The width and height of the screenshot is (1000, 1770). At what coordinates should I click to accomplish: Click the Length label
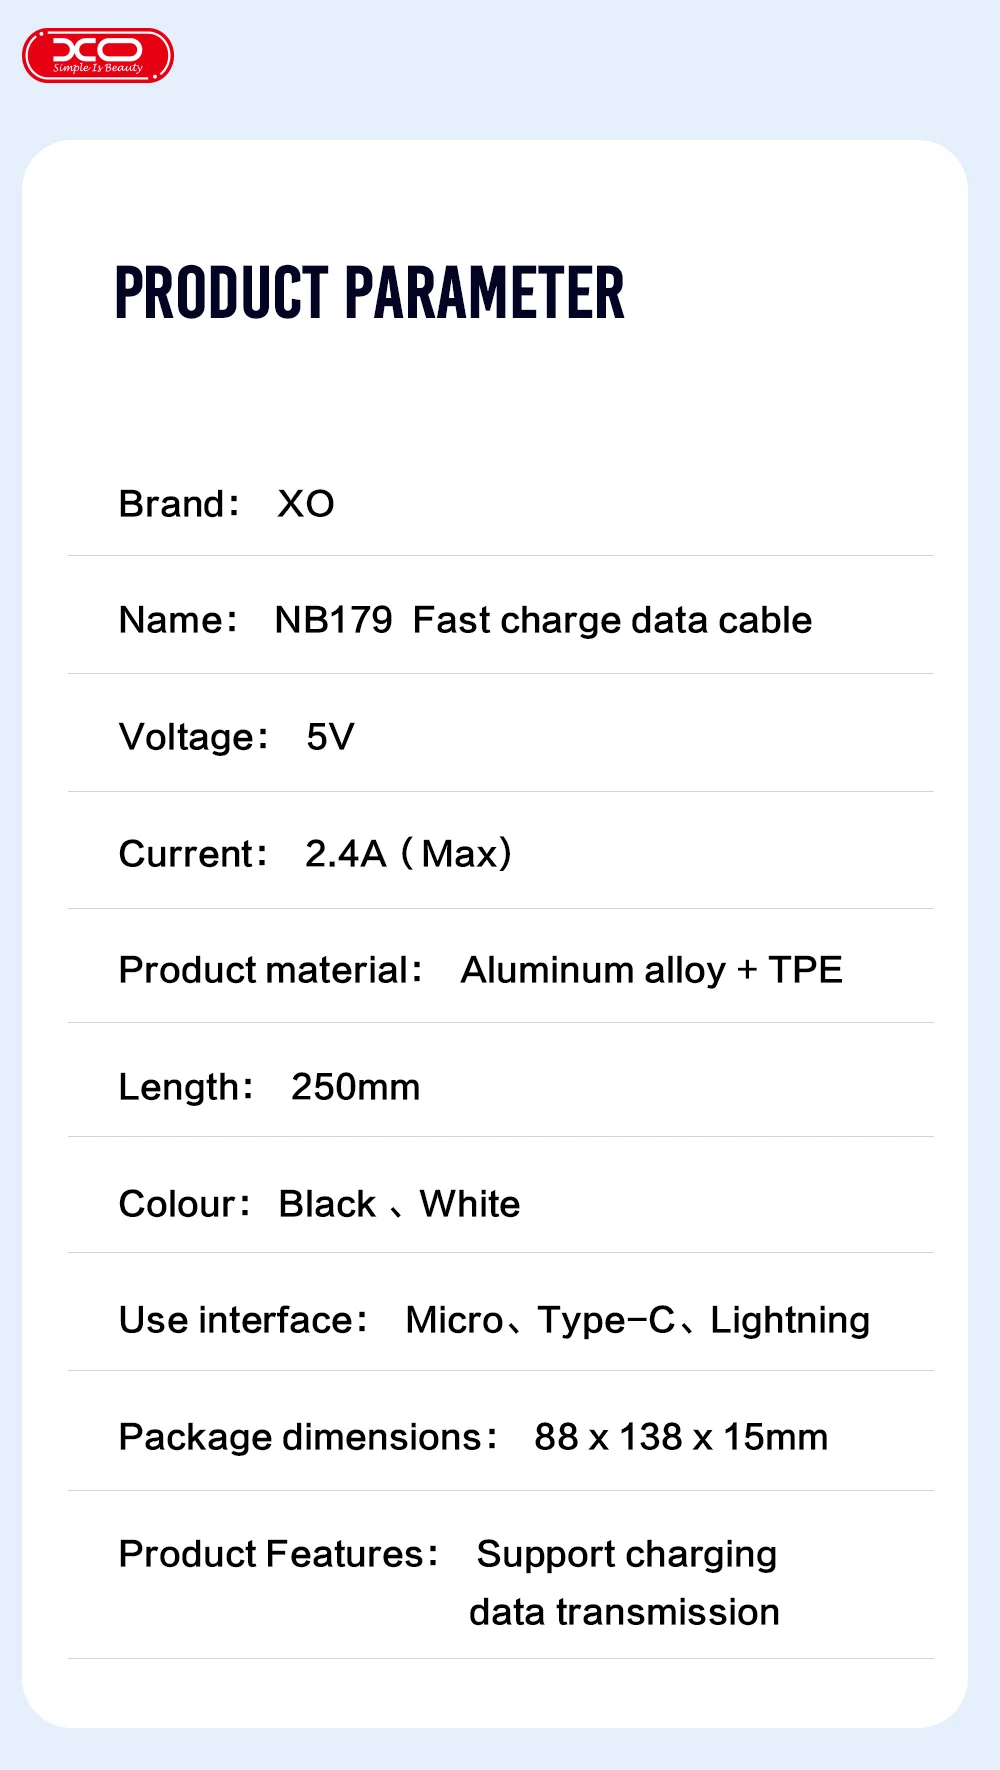click(186, 1087)
